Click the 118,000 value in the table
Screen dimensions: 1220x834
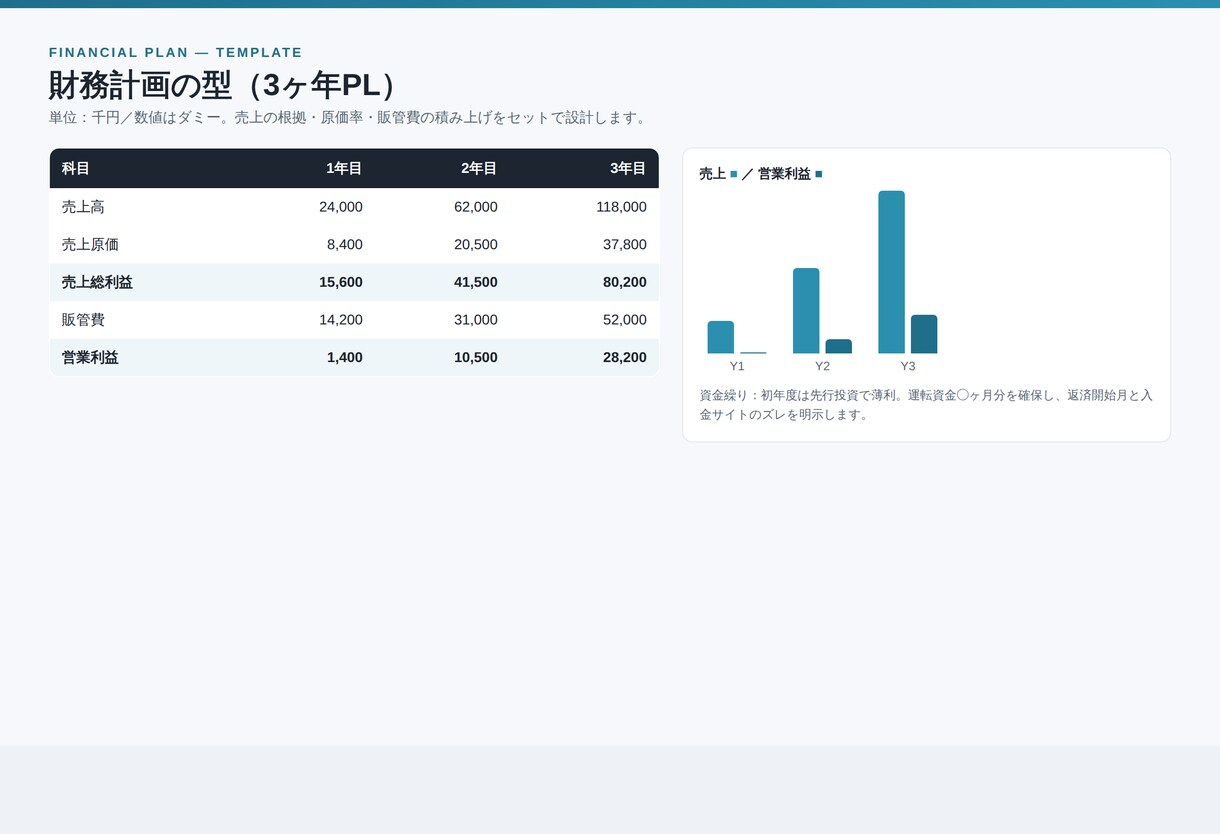click(622, 207)
